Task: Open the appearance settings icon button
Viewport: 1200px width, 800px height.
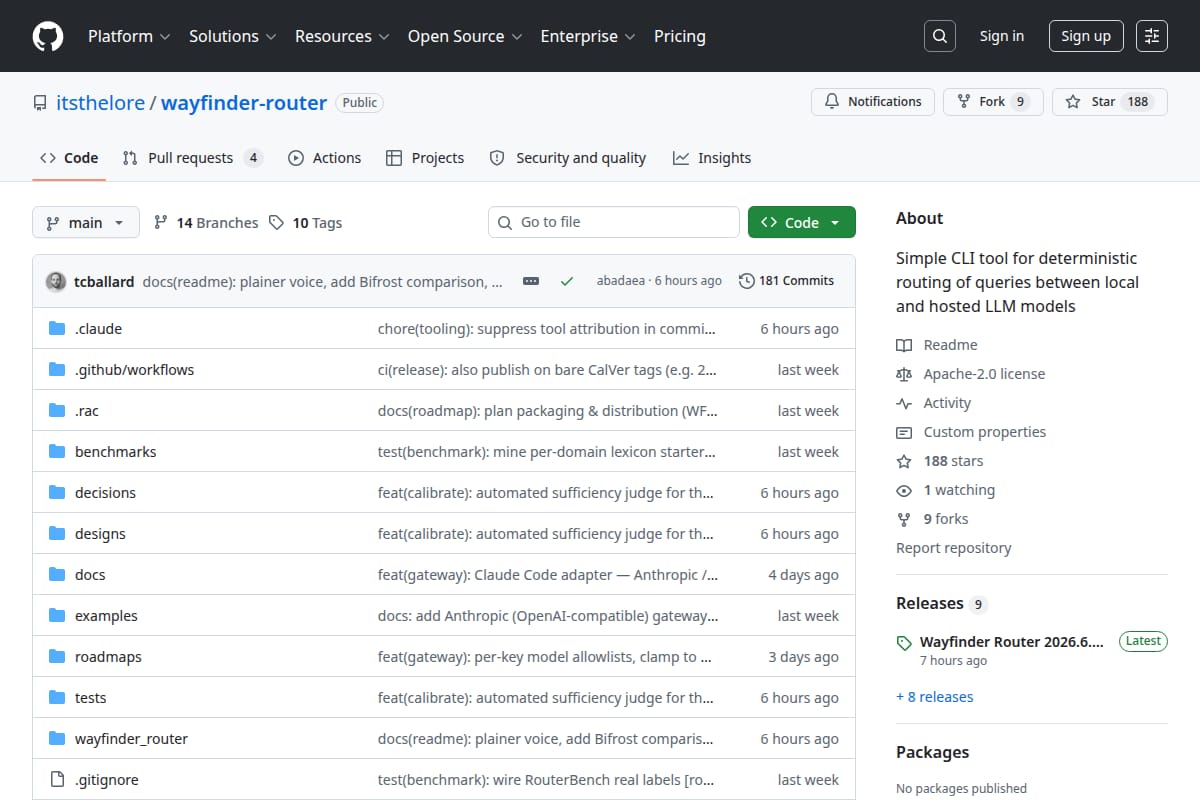Action: (1152, 36)
